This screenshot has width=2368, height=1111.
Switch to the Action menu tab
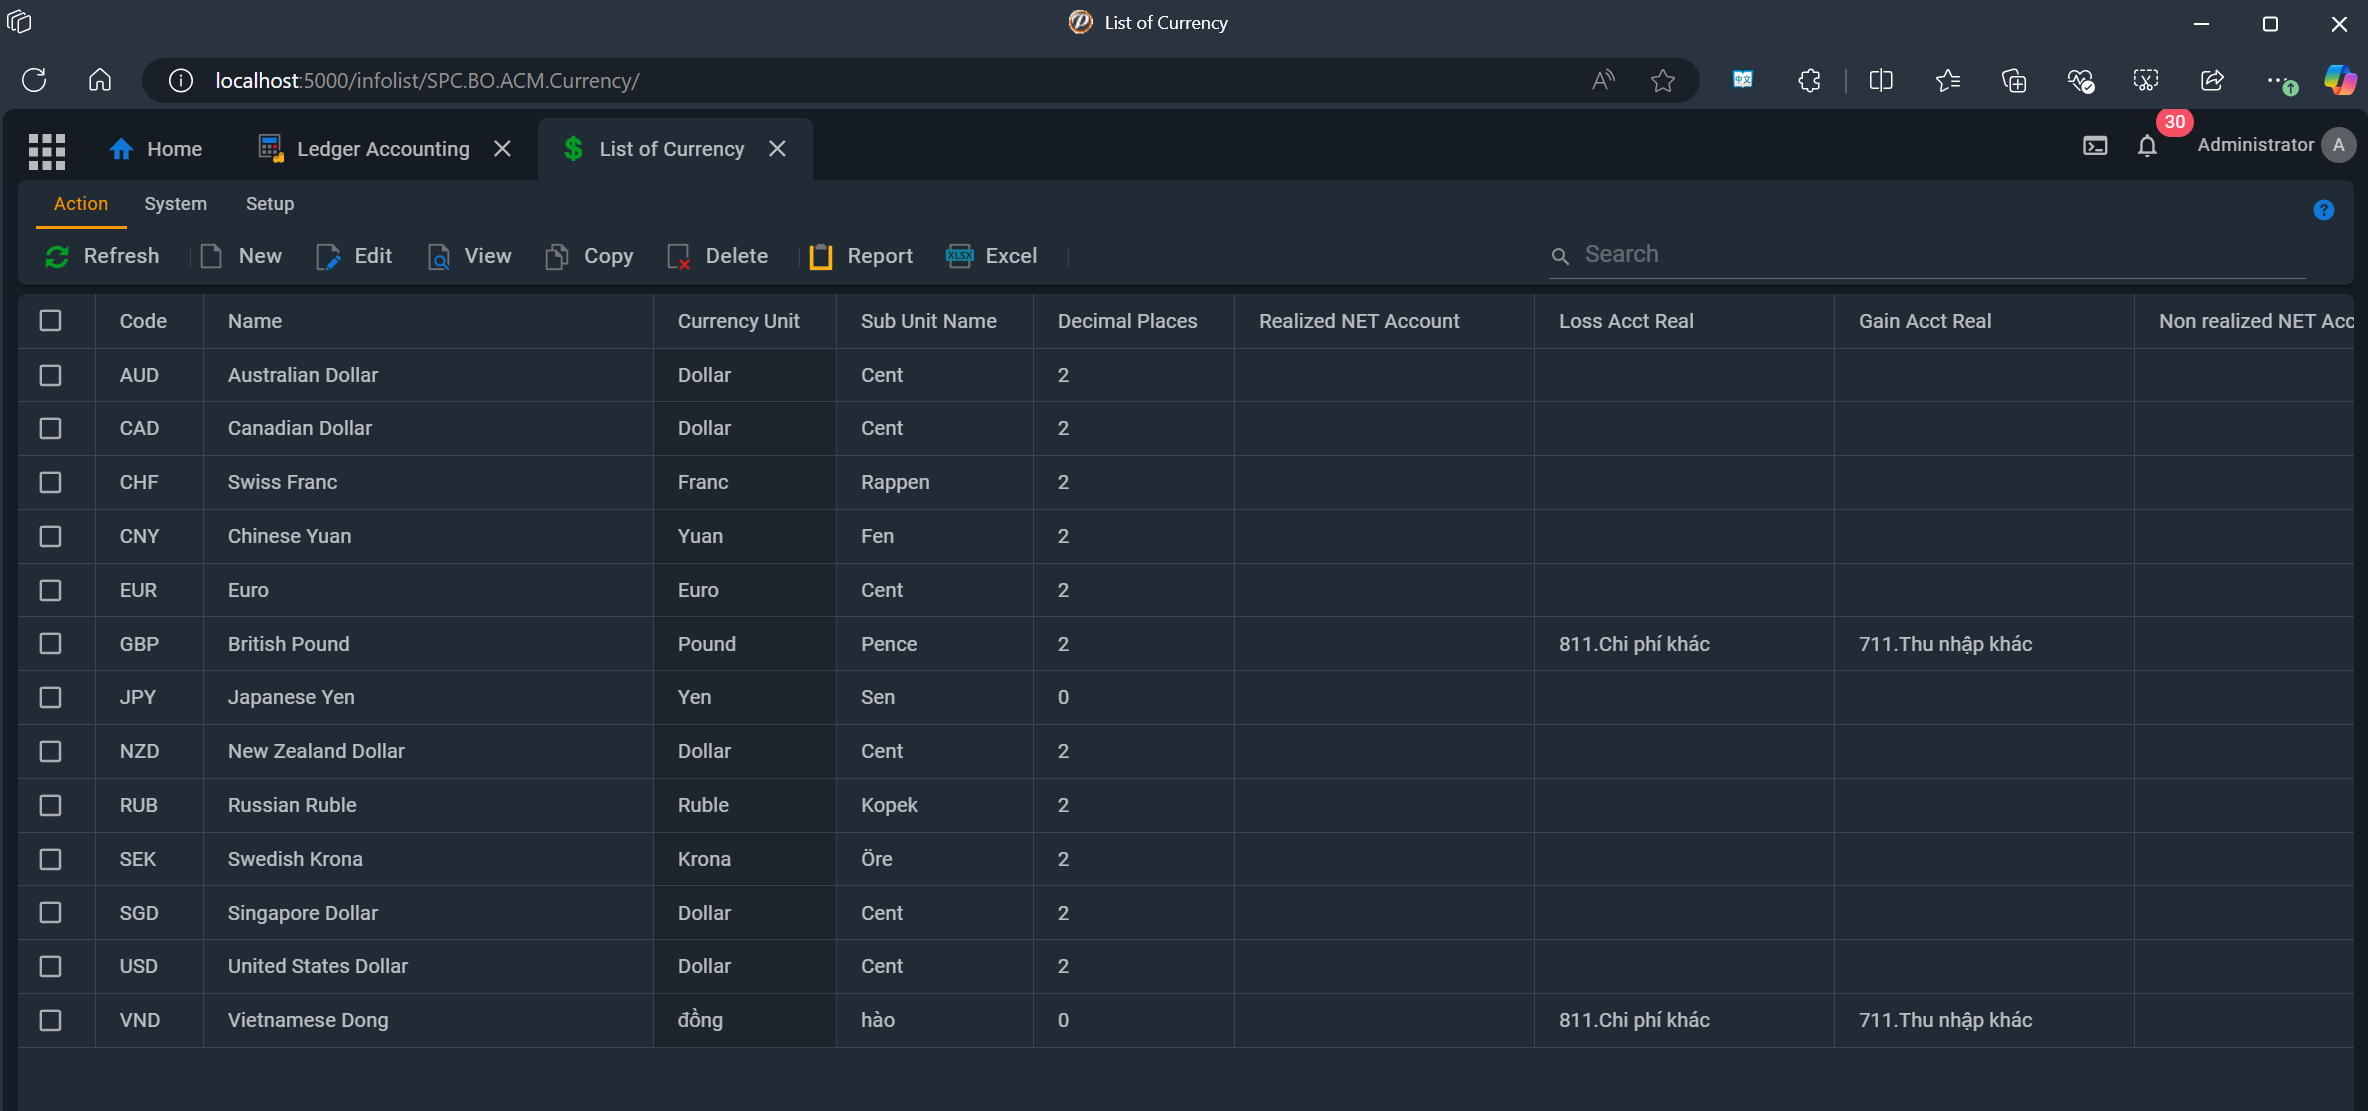(81, 204)
